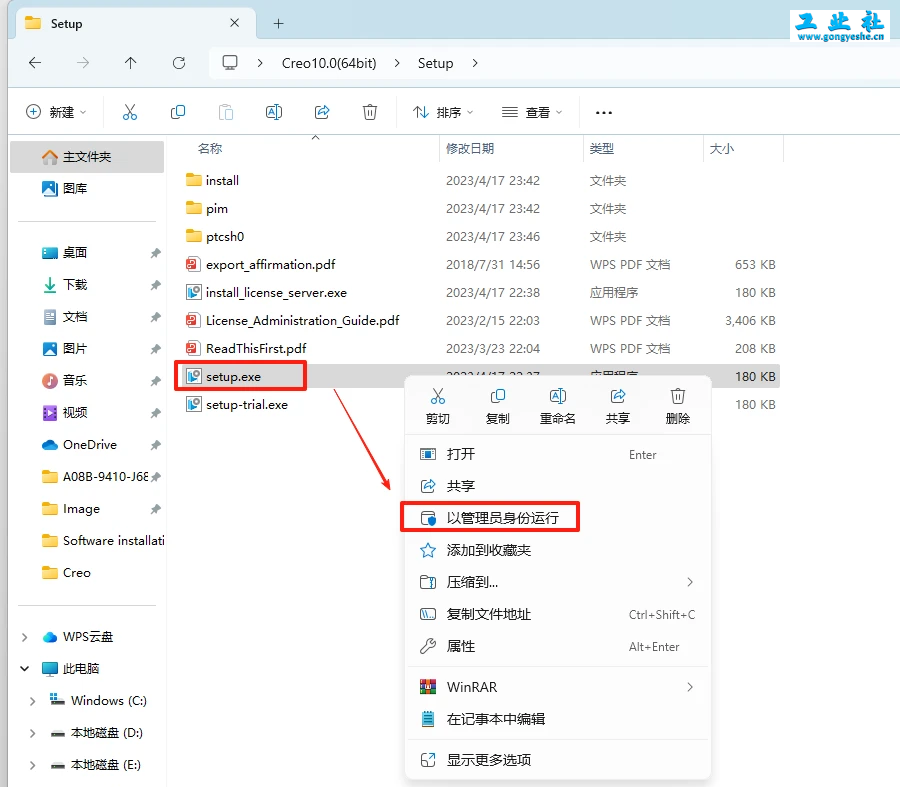Click 删除 in the context menu
This screenshot has height=787, width=900.
point(678,406)
